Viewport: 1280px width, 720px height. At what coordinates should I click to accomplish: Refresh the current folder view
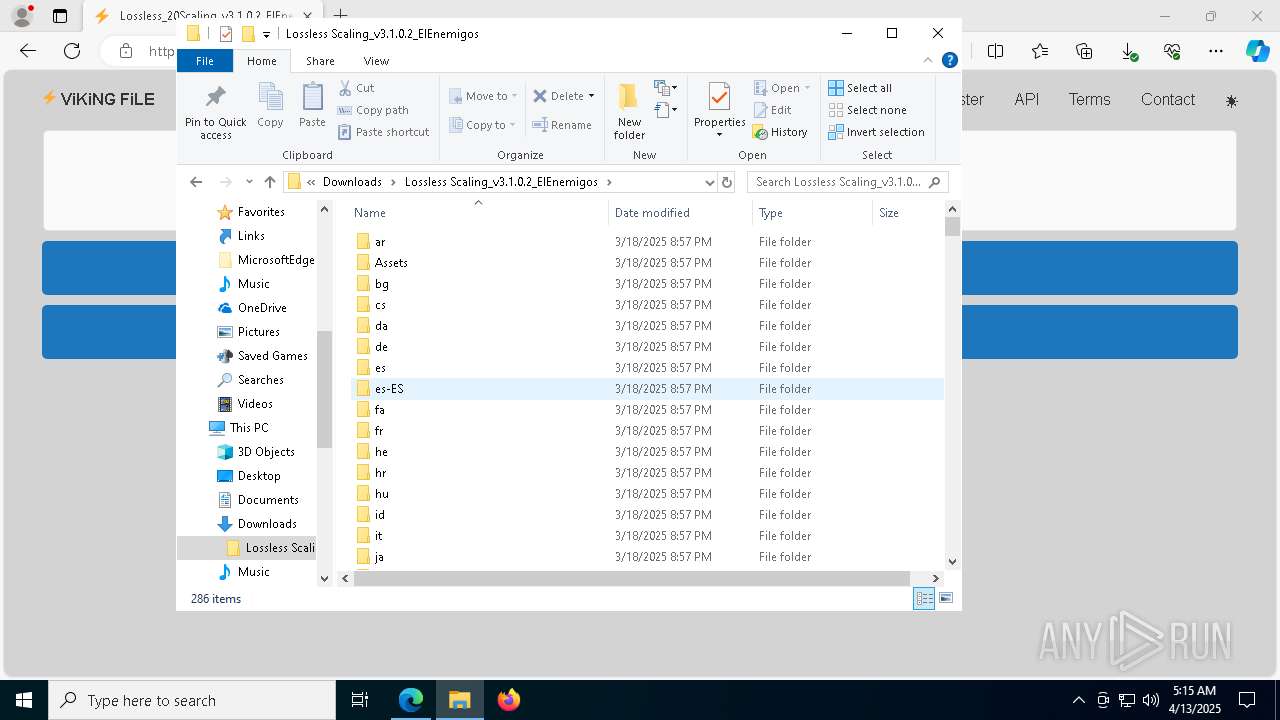pyautogui.click(x=727, y=182)
